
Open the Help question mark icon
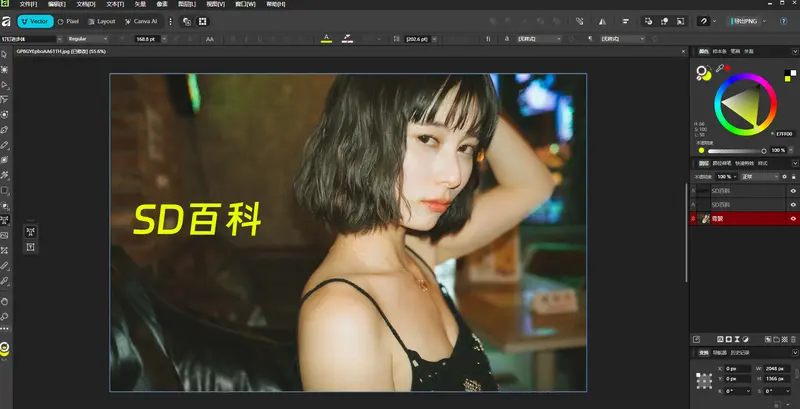coord(784,21)
